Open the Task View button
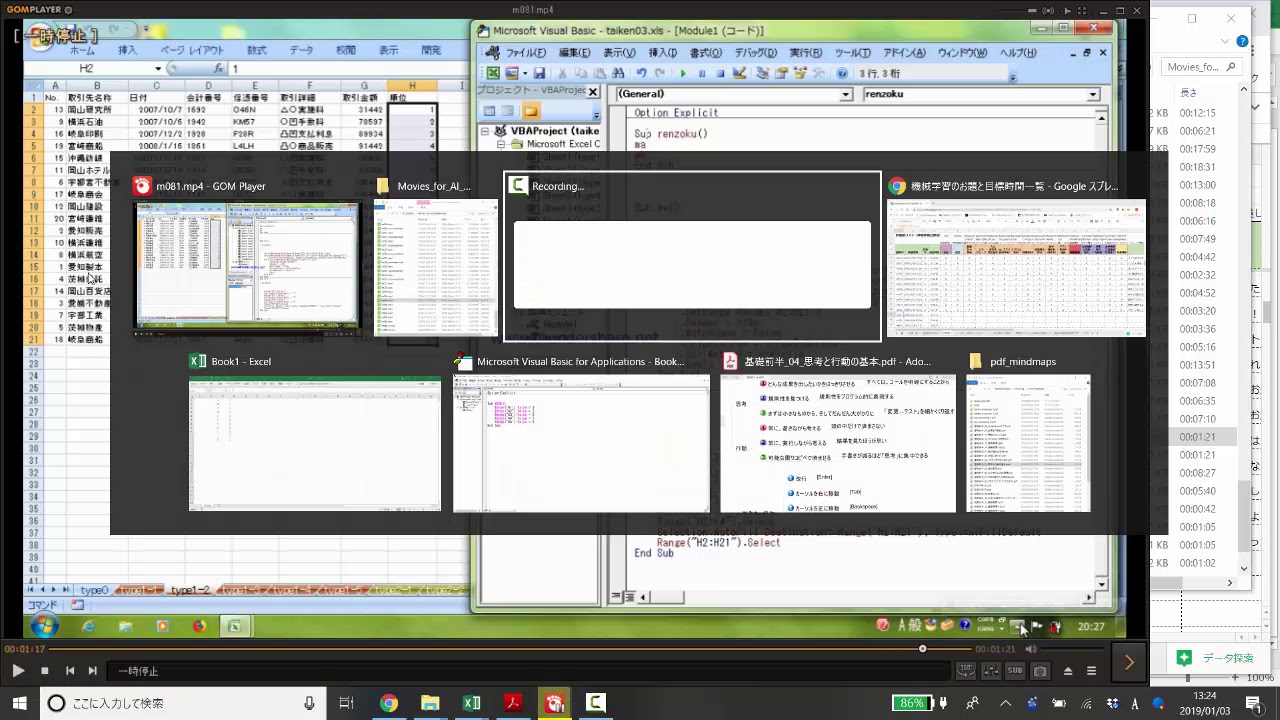 click(346, 703)
